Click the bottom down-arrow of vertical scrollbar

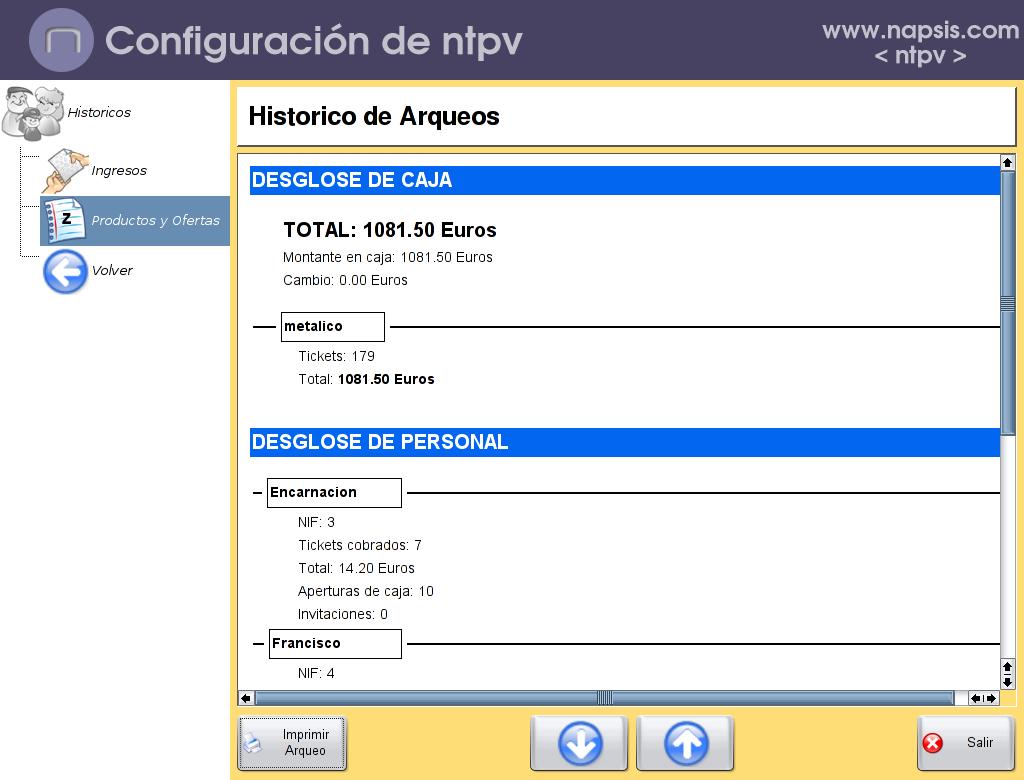pyautogui.click(x=1007, y=682)
